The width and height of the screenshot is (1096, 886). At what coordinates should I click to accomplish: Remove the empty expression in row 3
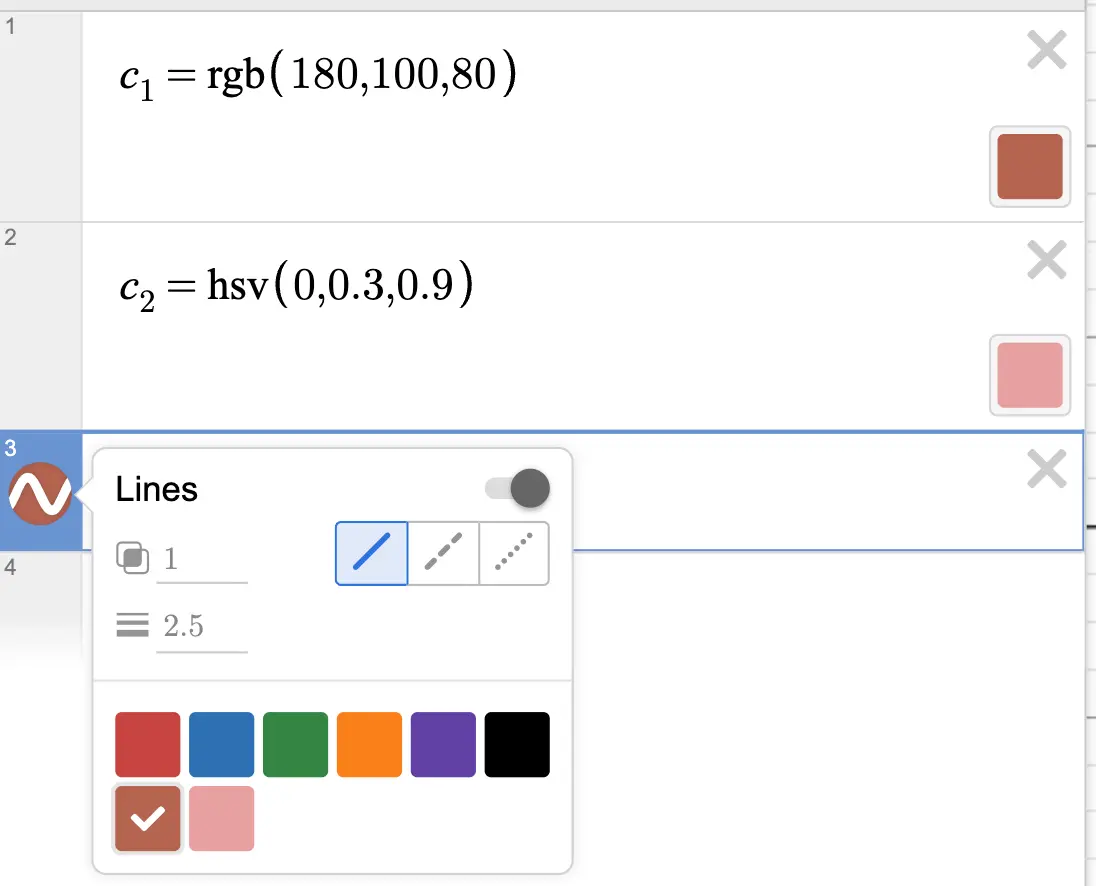click(1046, 469)
